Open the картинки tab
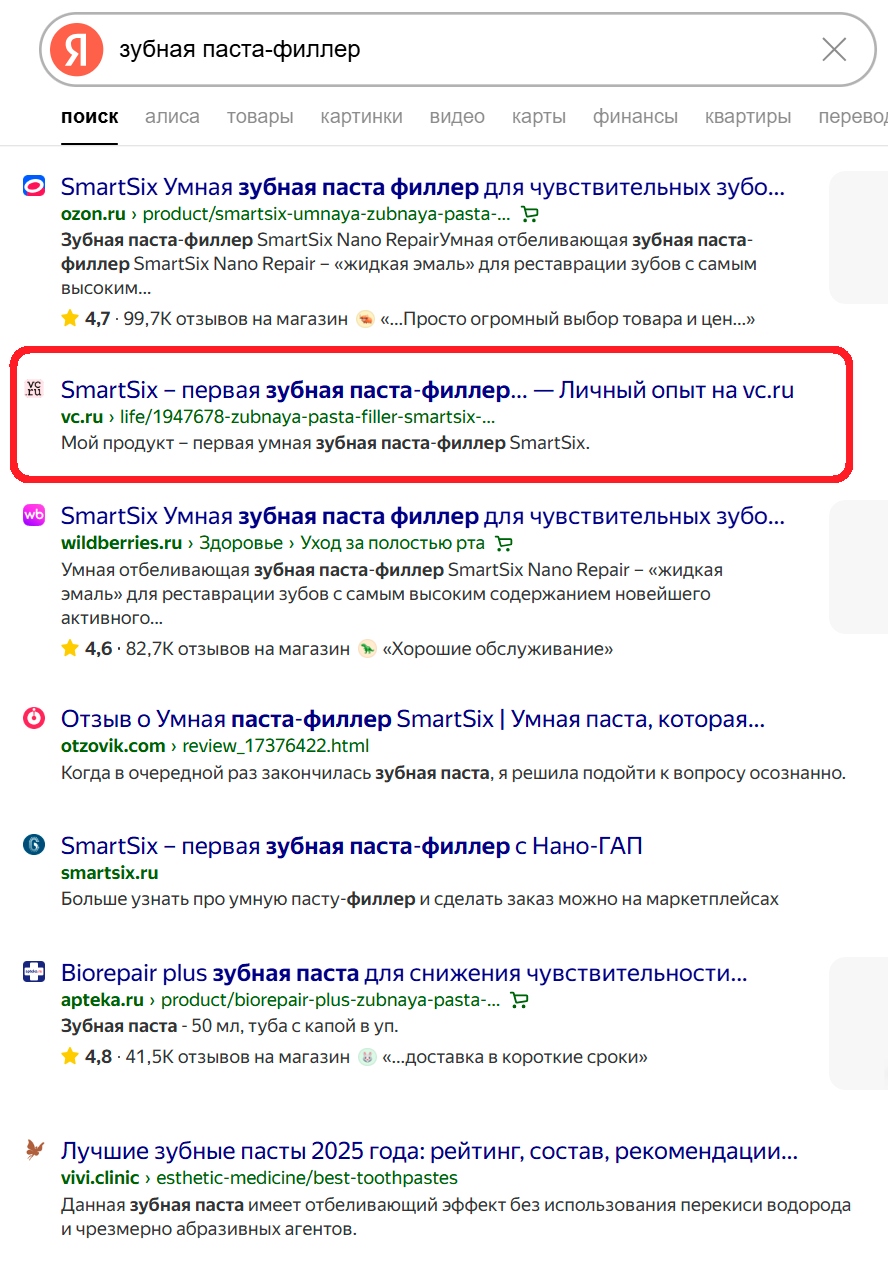 tap(361, 117)
